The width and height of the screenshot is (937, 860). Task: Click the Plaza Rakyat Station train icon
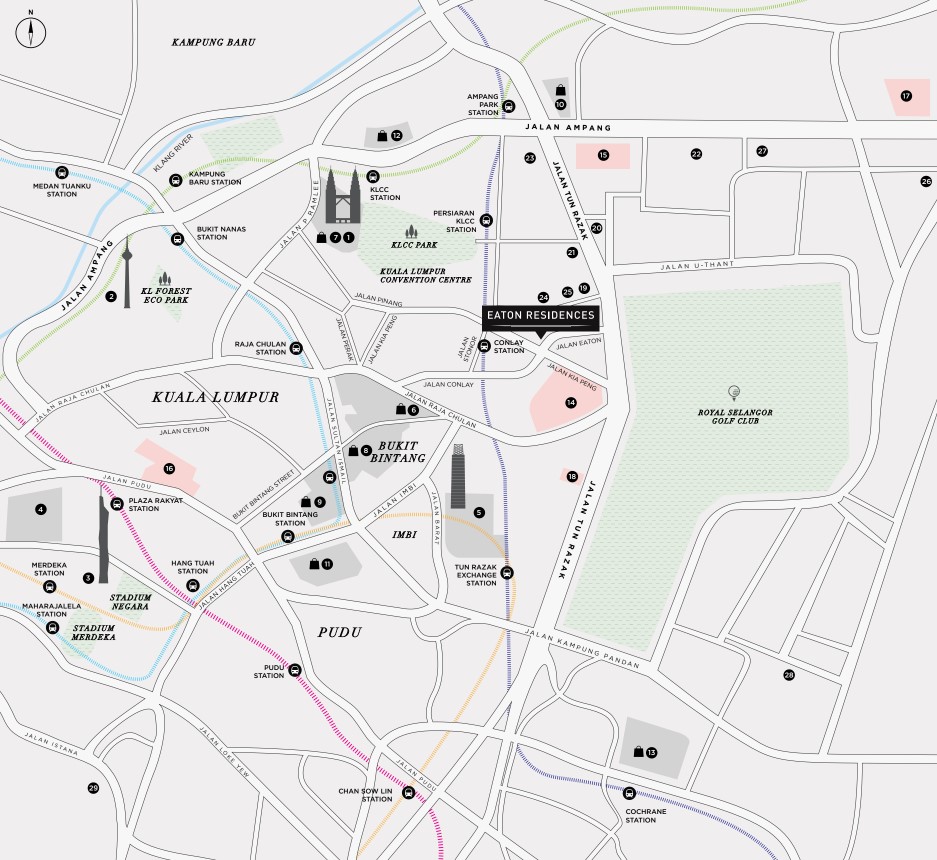coord(118,504)
